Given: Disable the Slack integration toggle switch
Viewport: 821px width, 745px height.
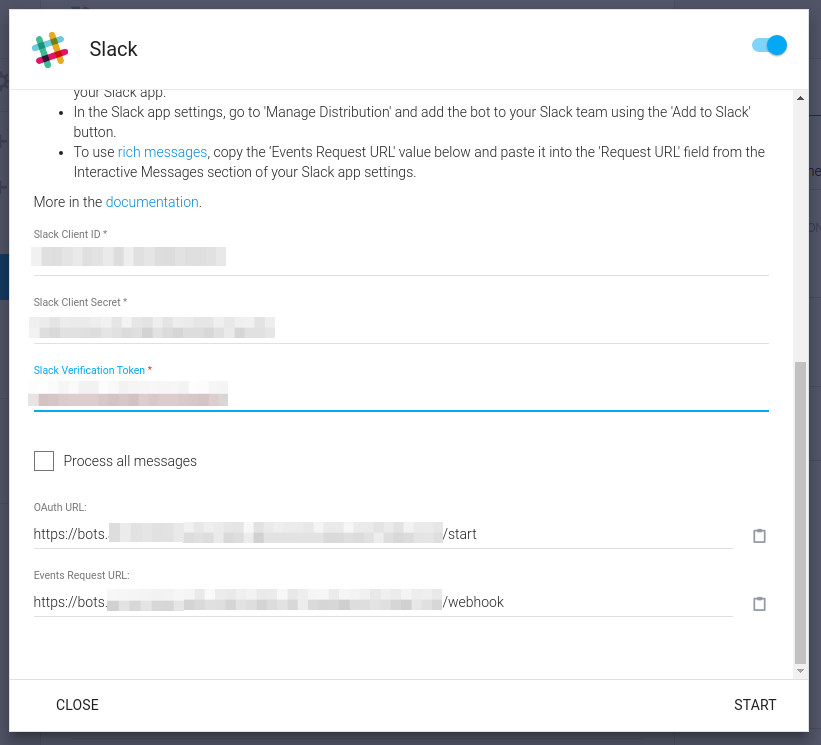Looking at the screenshot, I should point(770,46).
